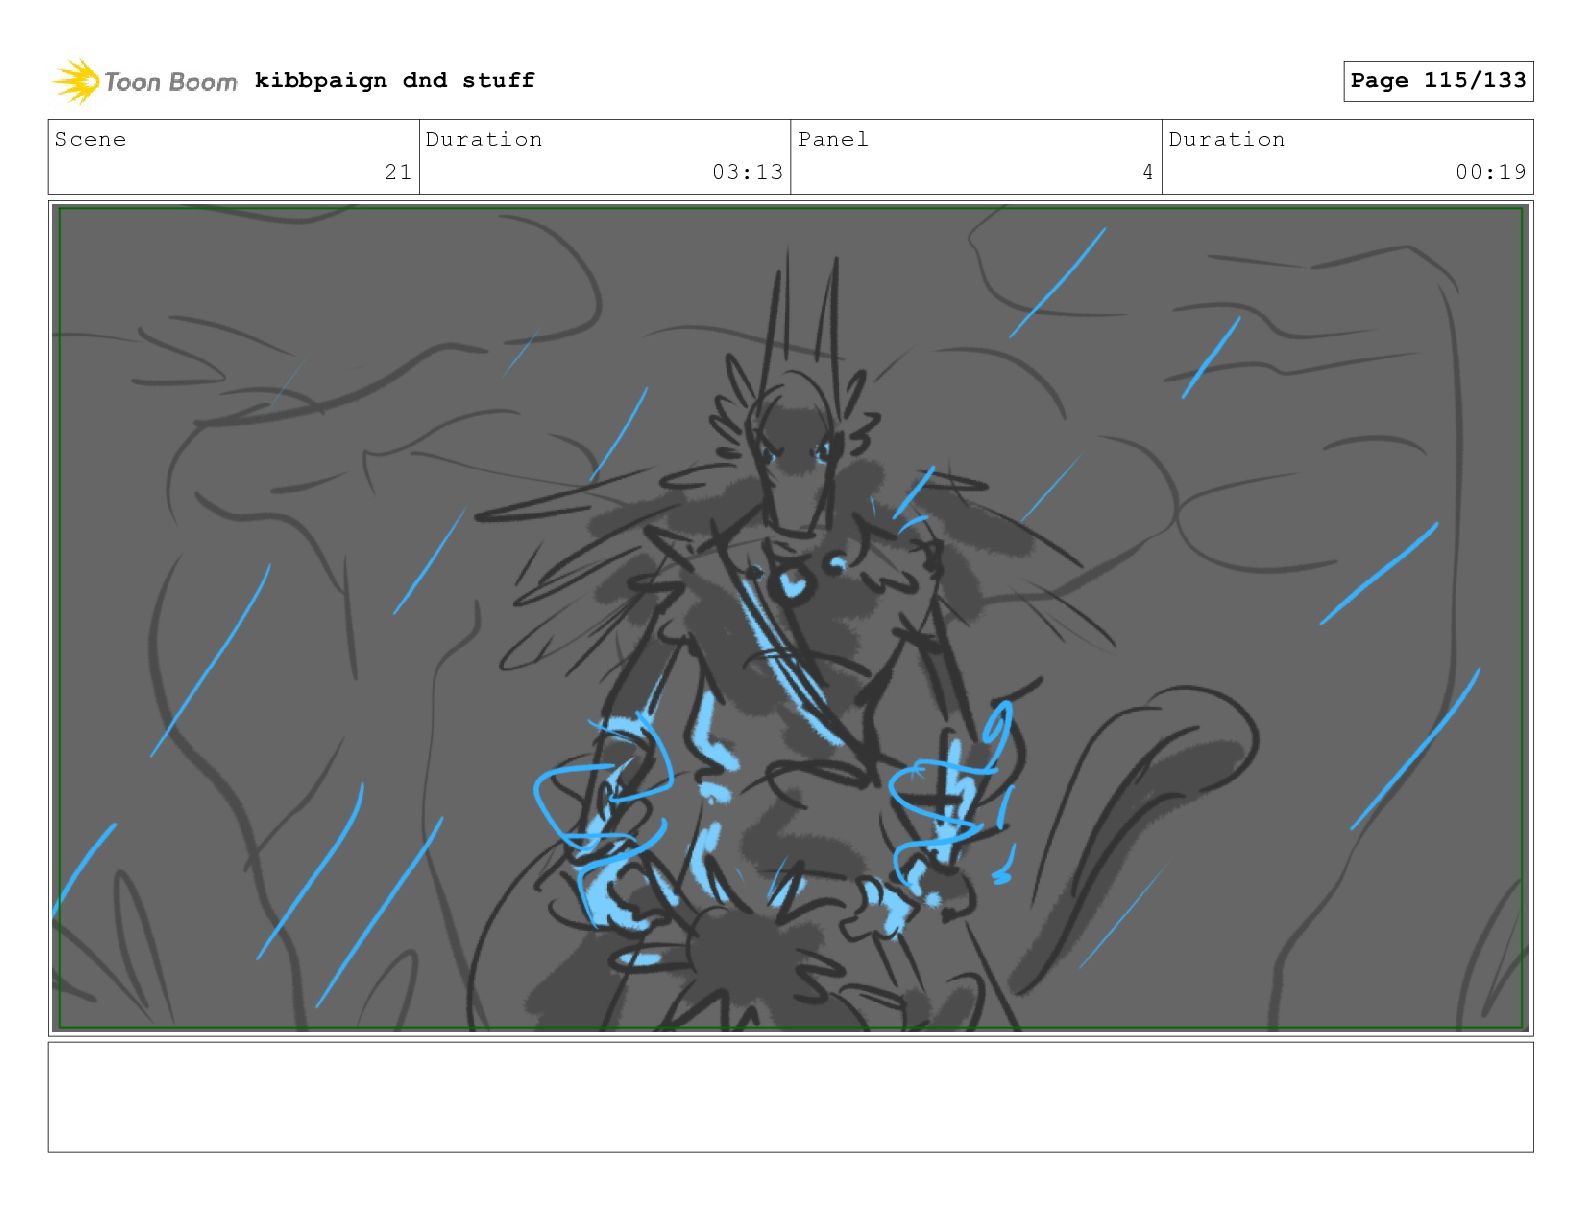
Task: Click the scene duration value '03:13'
Action: 747,172
